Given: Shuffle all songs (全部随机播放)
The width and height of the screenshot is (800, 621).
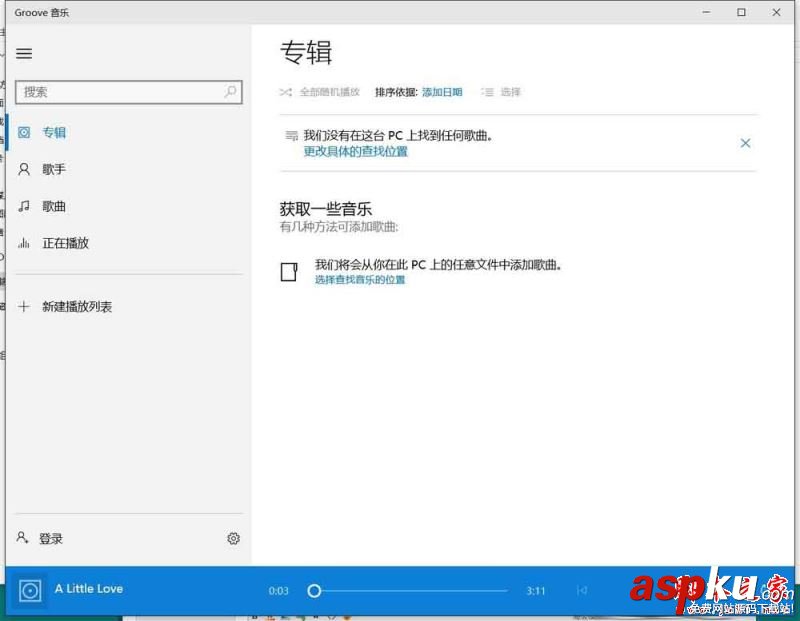Looking at the screenshot, I should click(x=318, y=91).
